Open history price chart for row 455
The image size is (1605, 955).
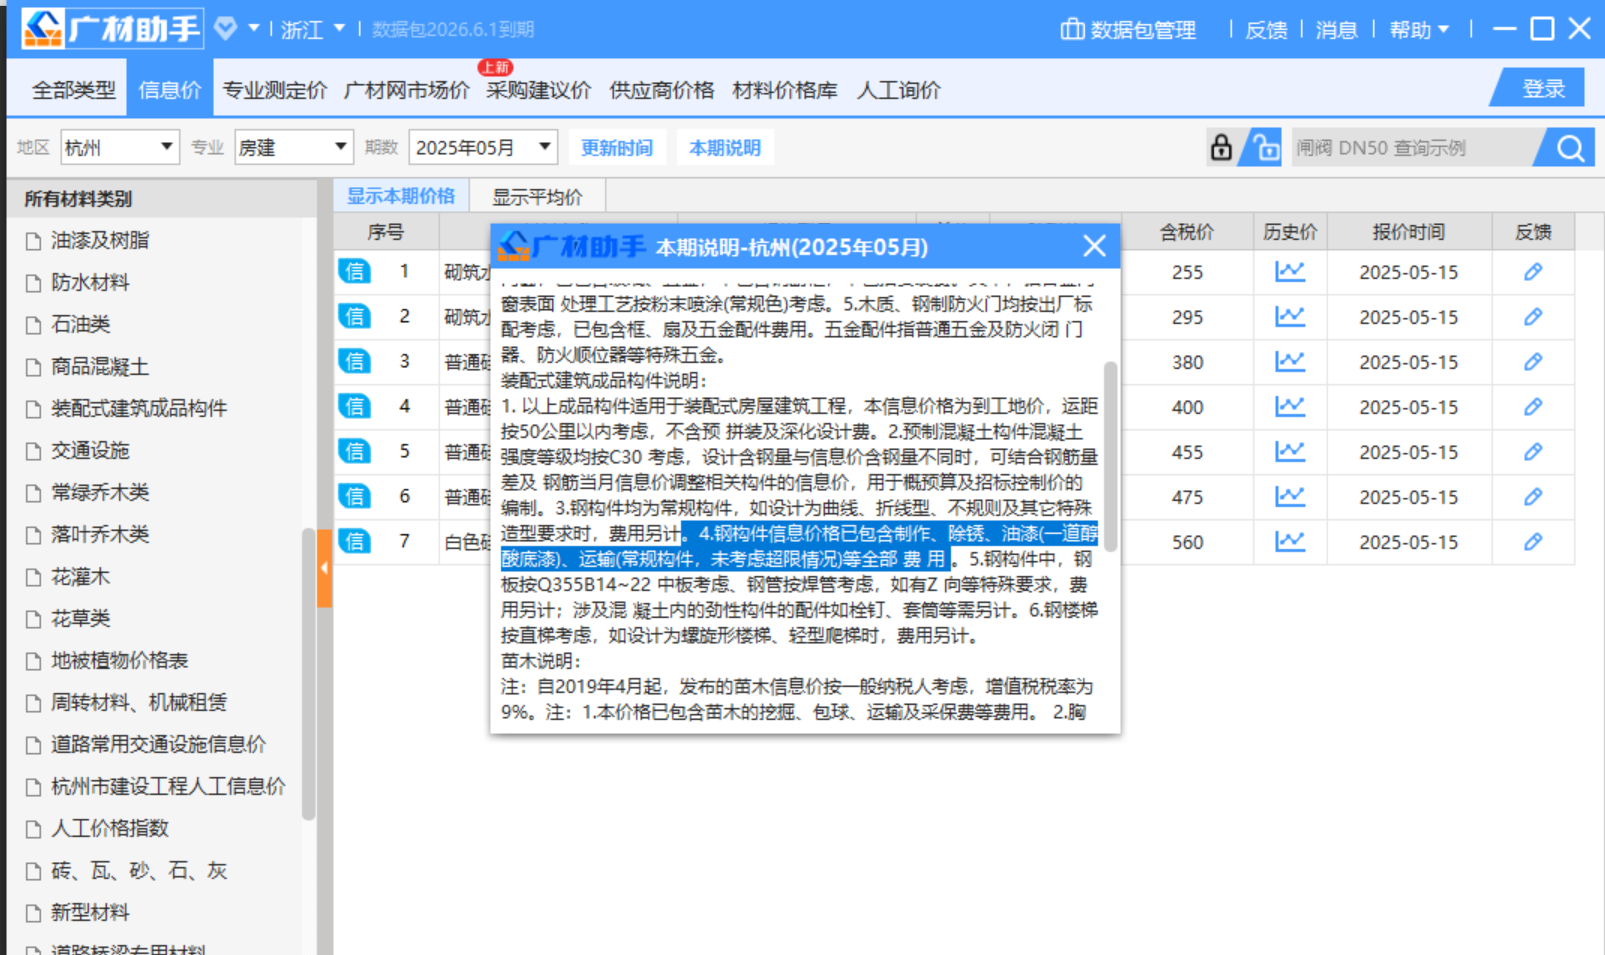(x=1289, y=451)
